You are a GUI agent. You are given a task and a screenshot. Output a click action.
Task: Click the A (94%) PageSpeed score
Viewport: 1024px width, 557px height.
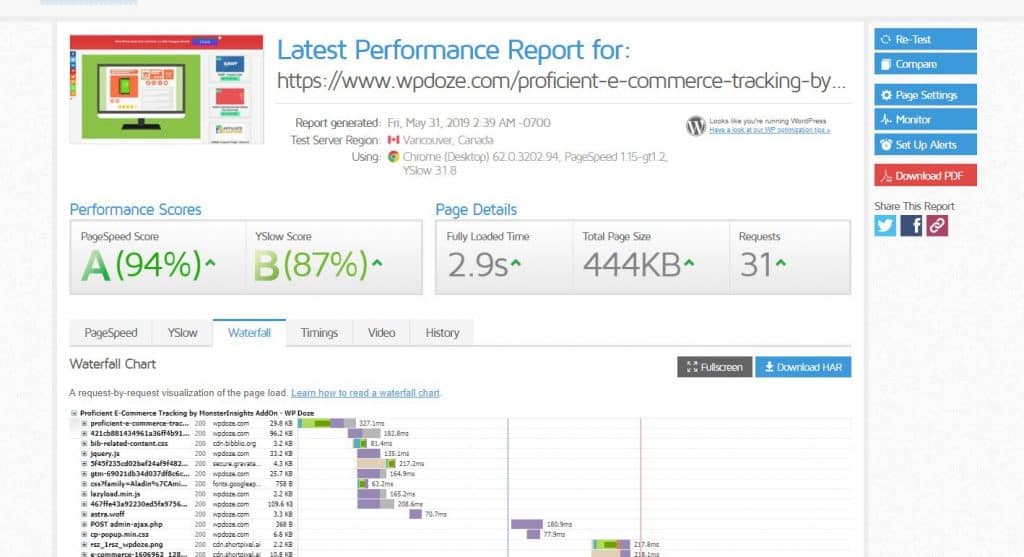142,265
